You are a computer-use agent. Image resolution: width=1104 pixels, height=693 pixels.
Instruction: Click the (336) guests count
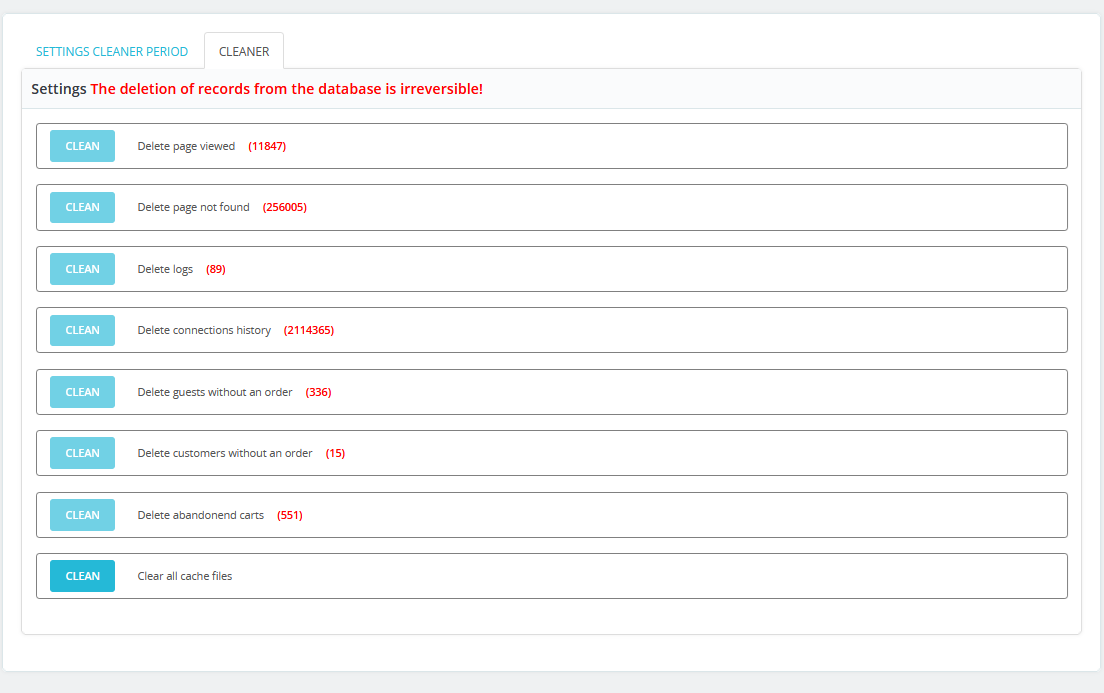click(x=318, y=392)
